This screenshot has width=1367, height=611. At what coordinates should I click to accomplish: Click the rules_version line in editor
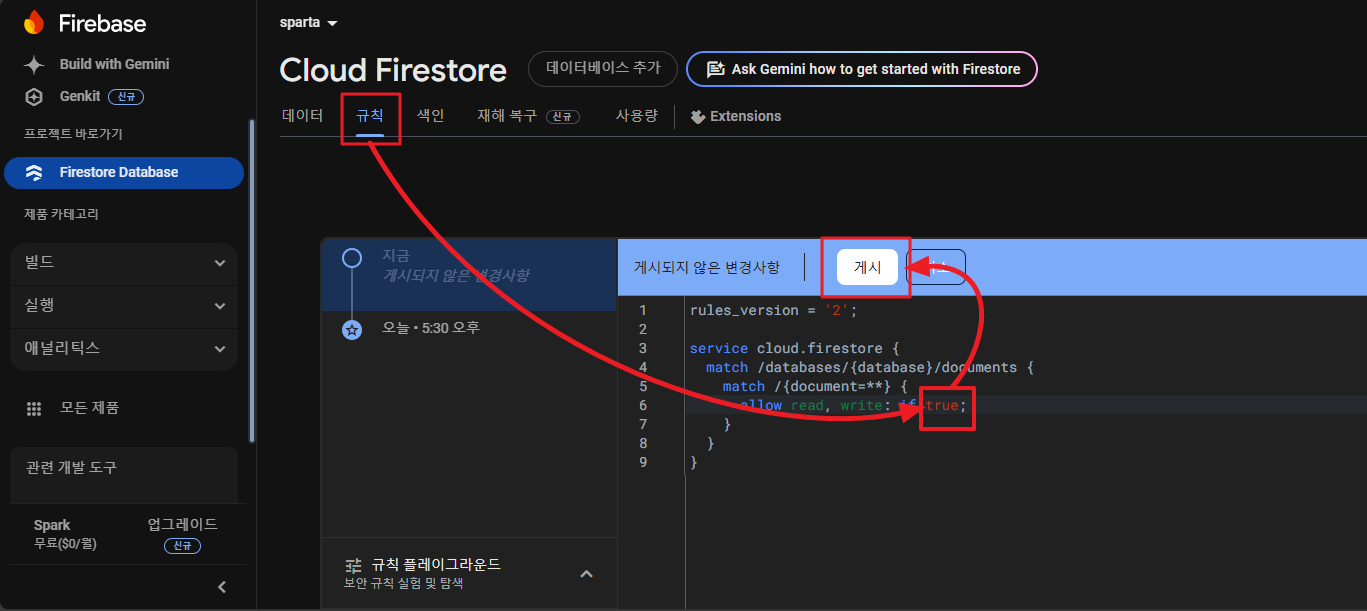pos(773,310)
